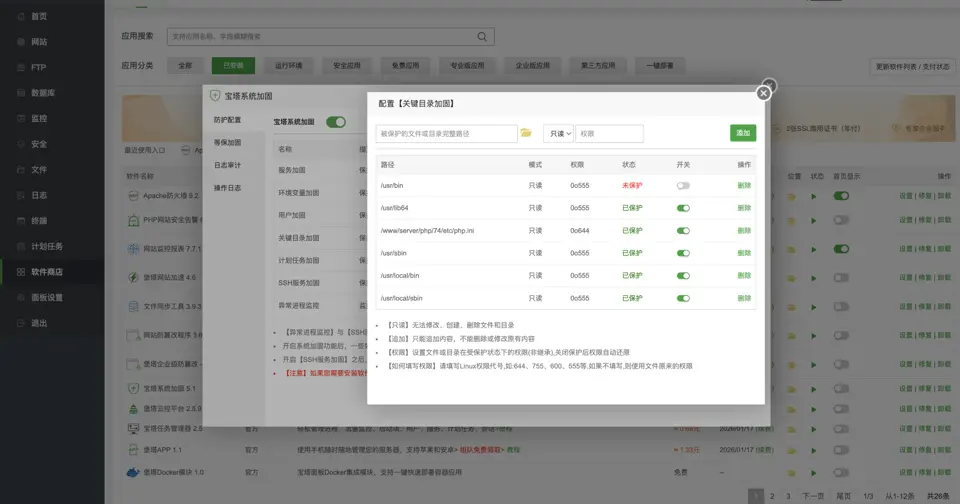Screen dimensions: 960x504
Task: Go to page 2 in pagination
Action: tap(772, 496)
